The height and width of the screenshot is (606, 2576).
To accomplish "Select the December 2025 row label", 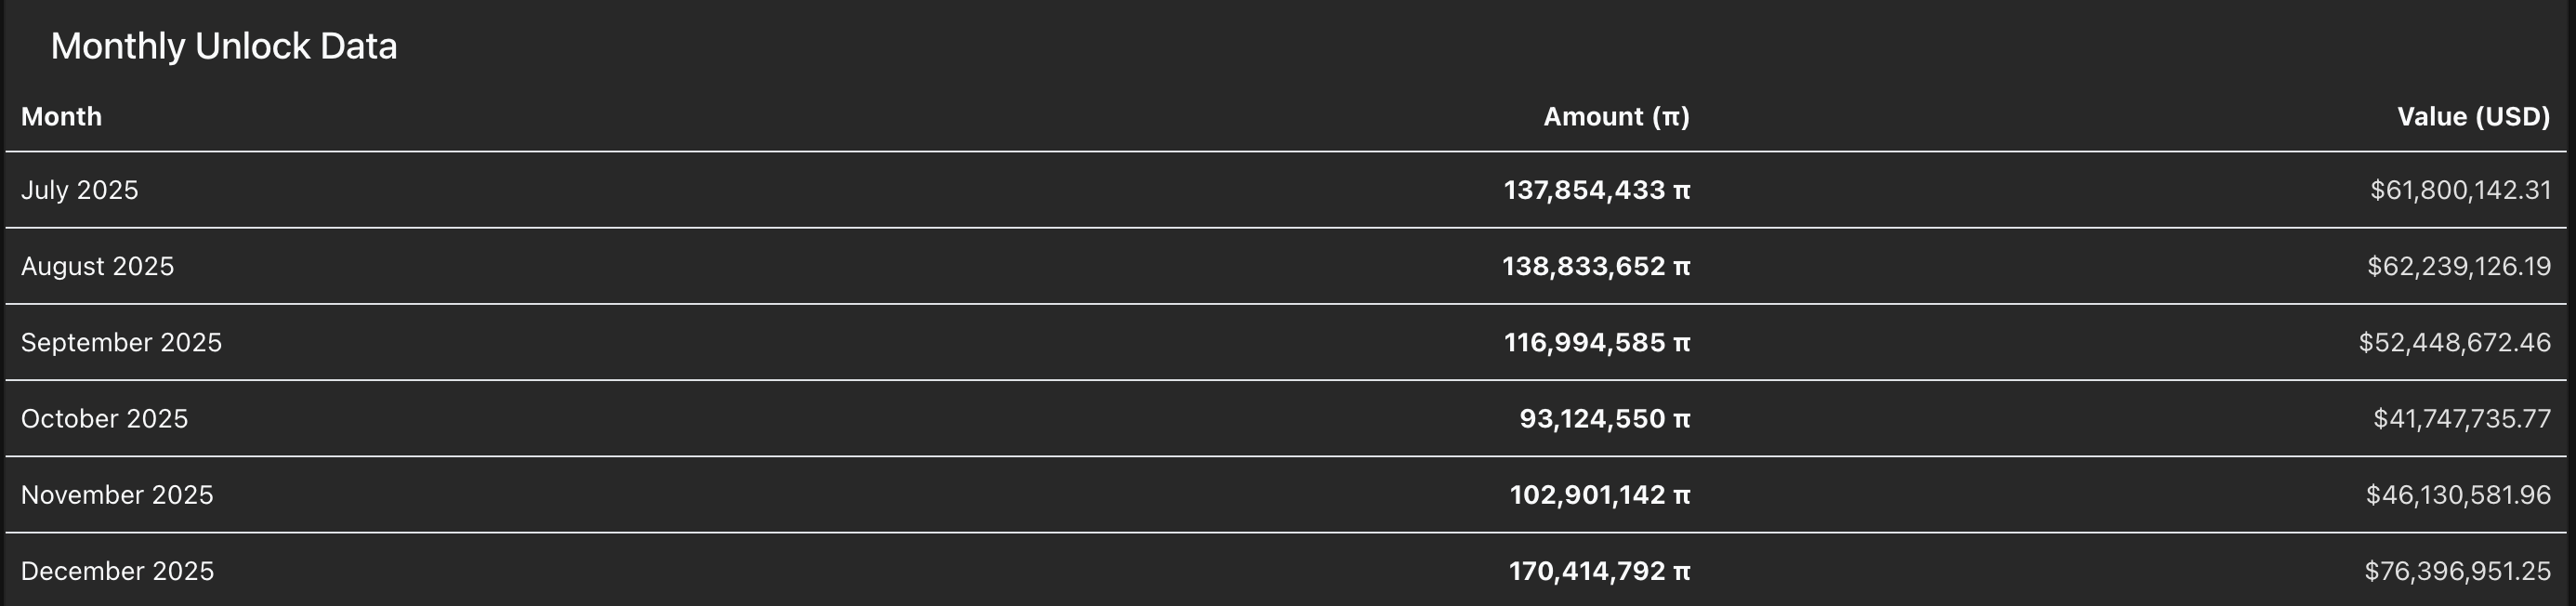I will [117, 571].
